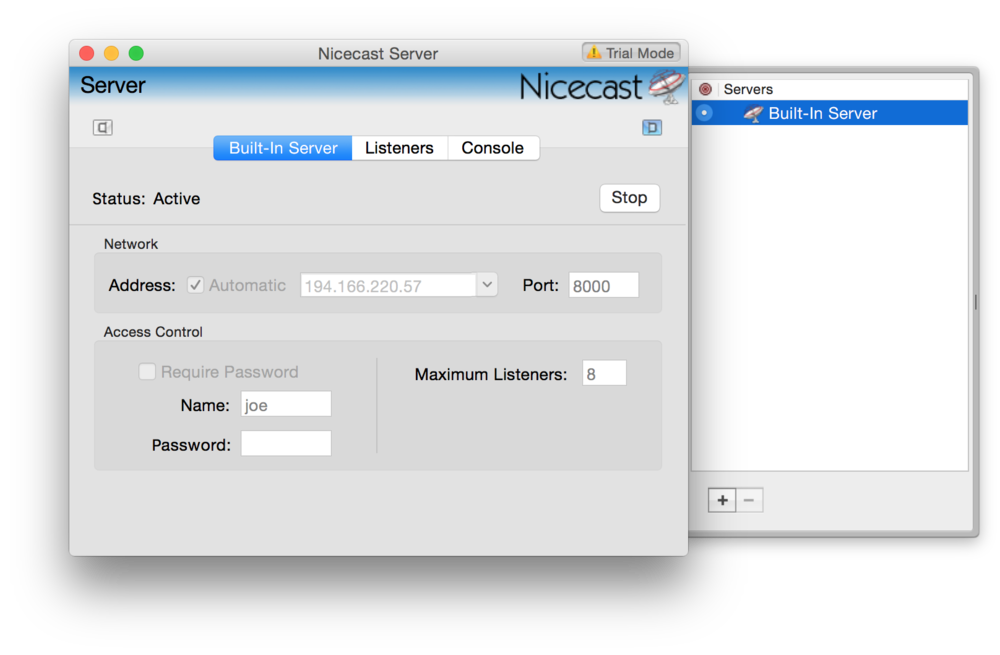Toggle the right drawer panel icon
The image size is (1000, 655).
(x=652, y=127)
